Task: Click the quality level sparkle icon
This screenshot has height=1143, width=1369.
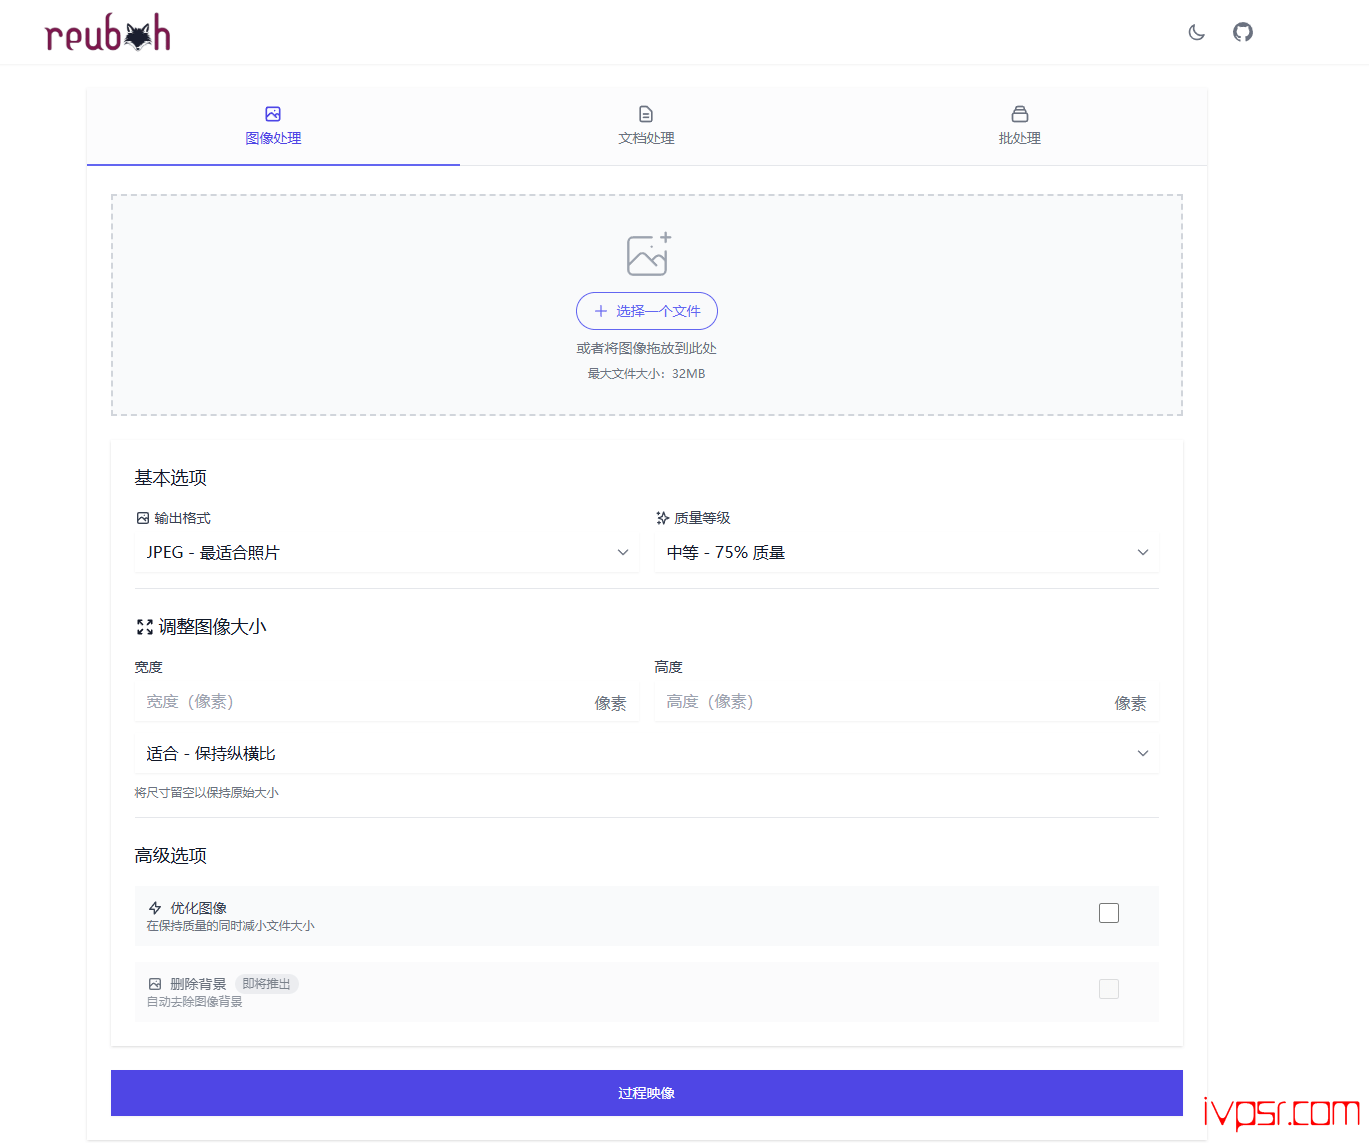Action: tap(662, 518)
